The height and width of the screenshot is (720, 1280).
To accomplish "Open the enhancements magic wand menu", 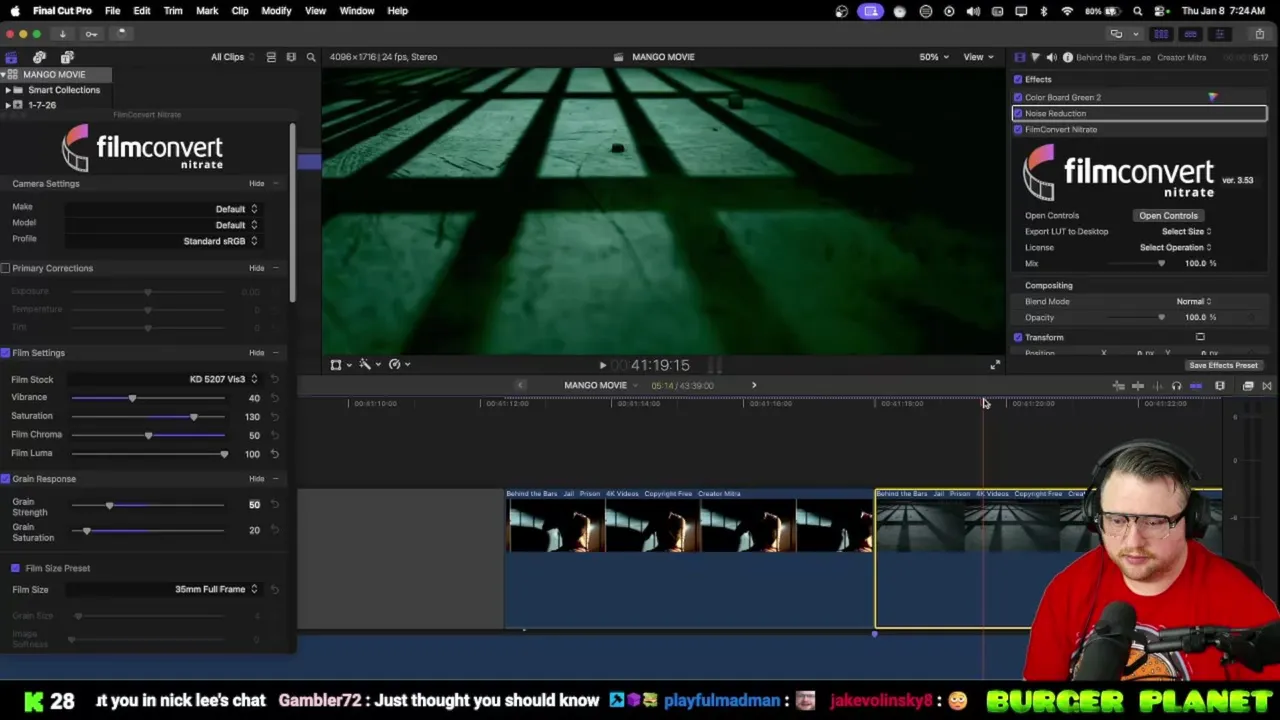I will [368, 365].
